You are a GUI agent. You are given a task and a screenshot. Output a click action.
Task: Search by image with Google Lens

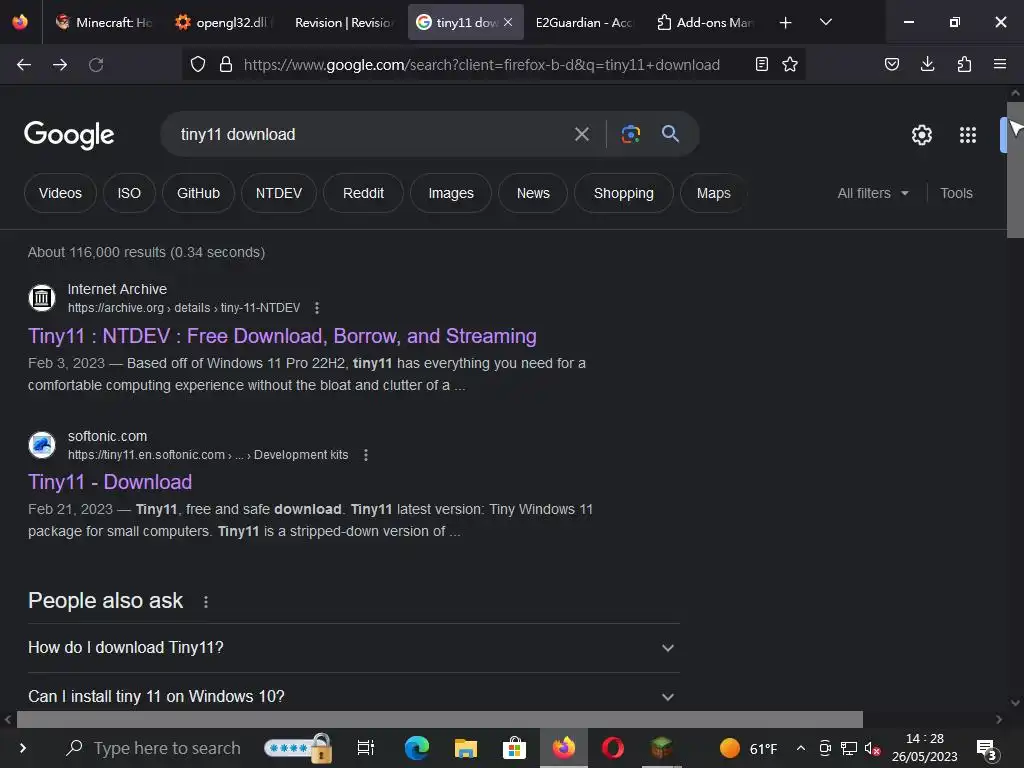pos(630,135)
